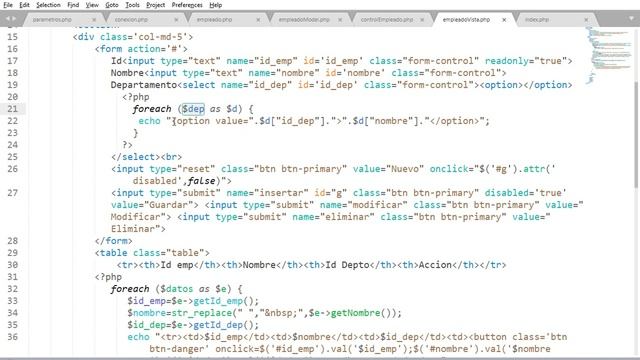The image size is (640, 360).
Task: Place cursor on the highlighted $dep variable
Action: click(193, 109)
